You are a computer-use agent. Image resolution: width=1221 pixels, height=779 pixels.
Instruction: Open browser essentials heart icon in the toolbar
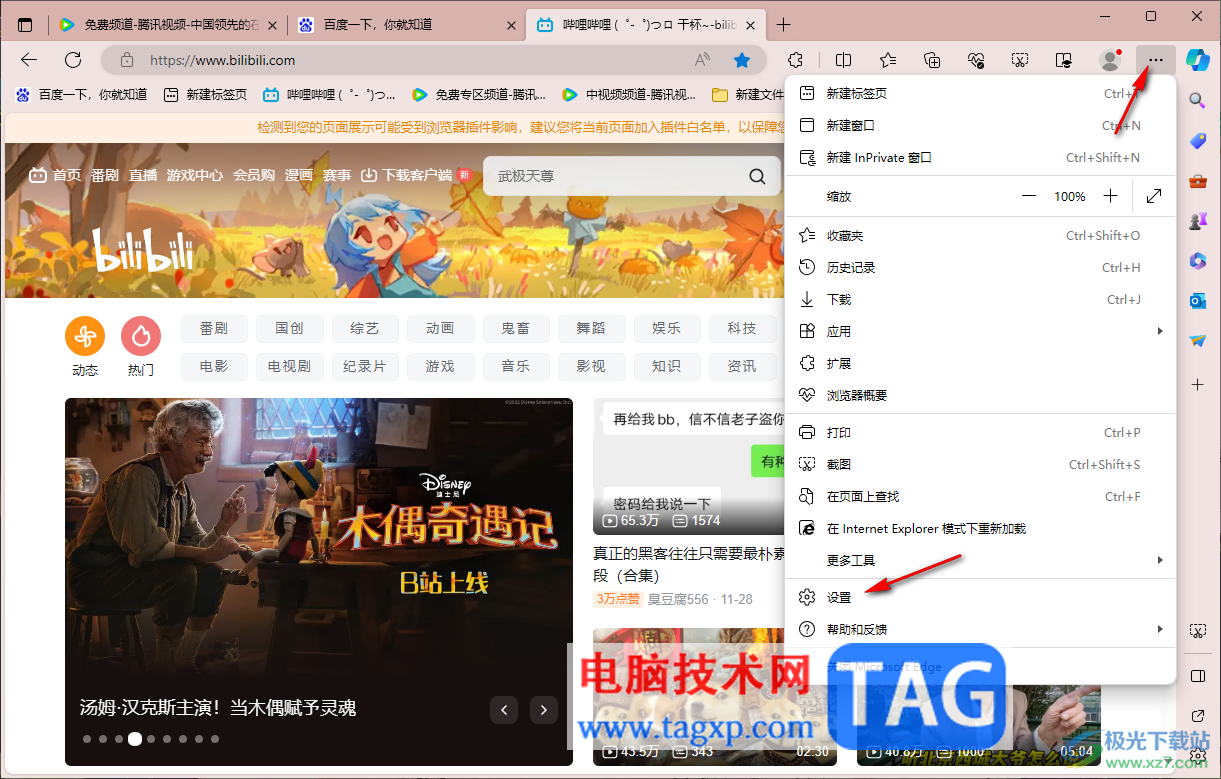(976, 60)
